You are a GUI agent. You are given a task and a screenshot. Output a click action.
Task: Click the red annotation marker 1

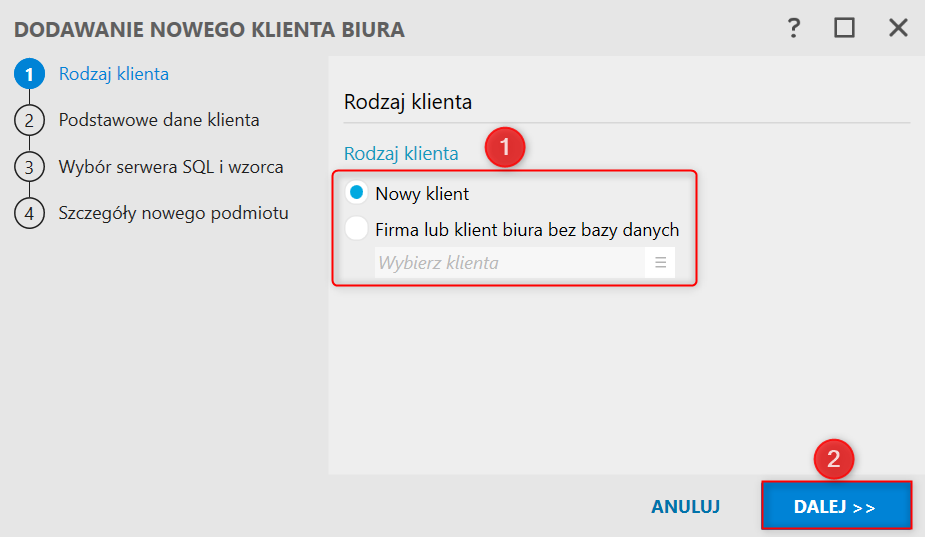click(x=505, y=148)
